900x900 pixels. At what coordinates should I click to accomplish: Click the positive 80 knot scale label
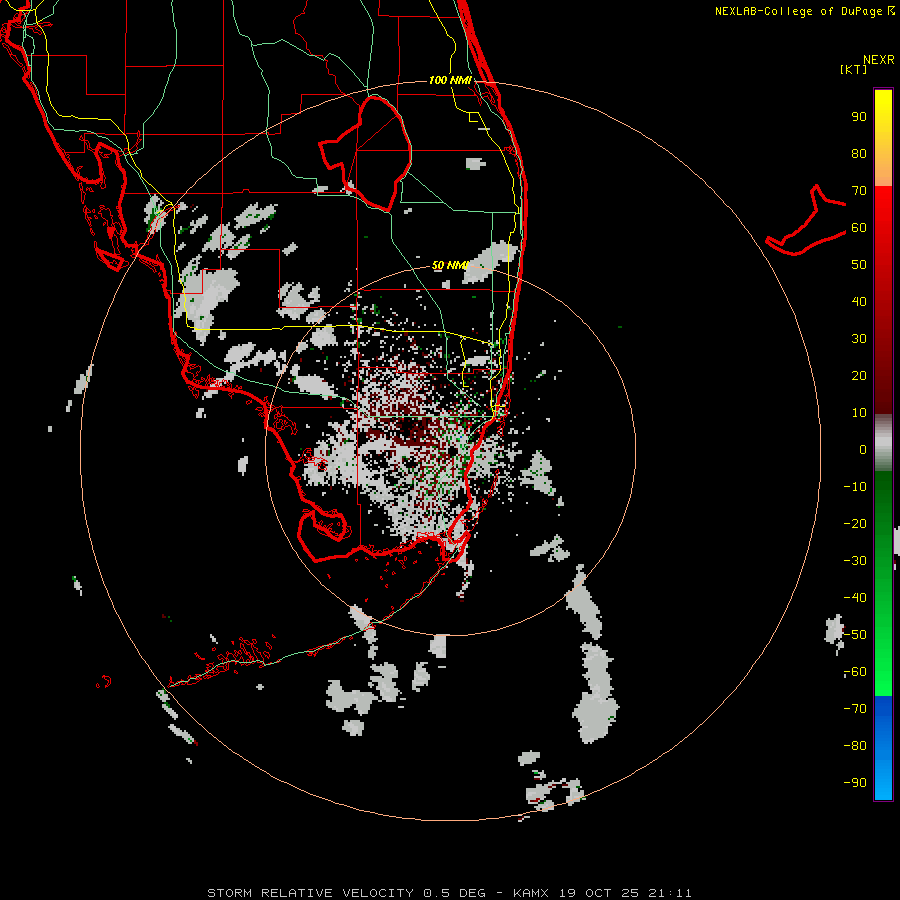tap(859, 154)
